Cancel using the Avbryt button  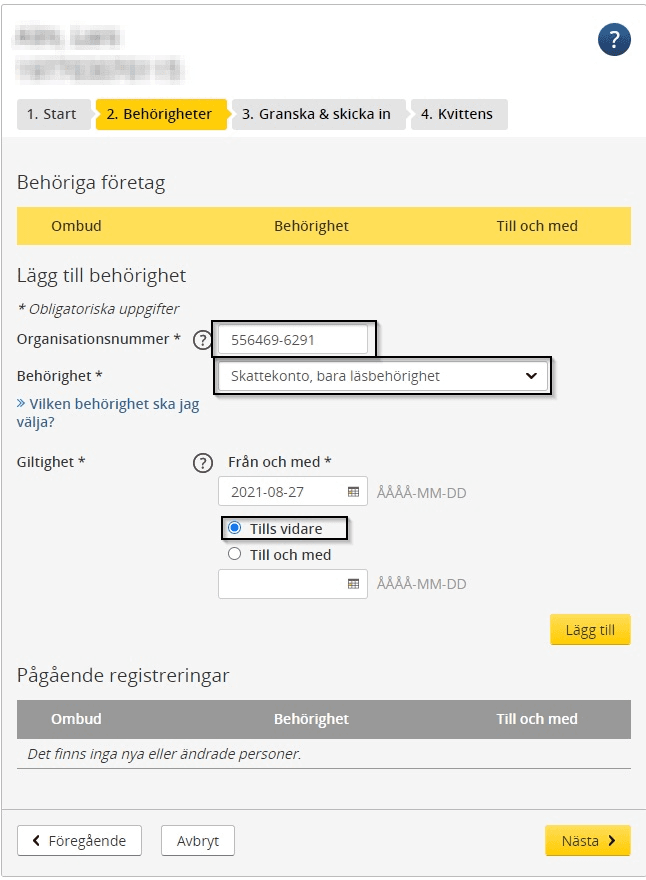pos(198,840)
